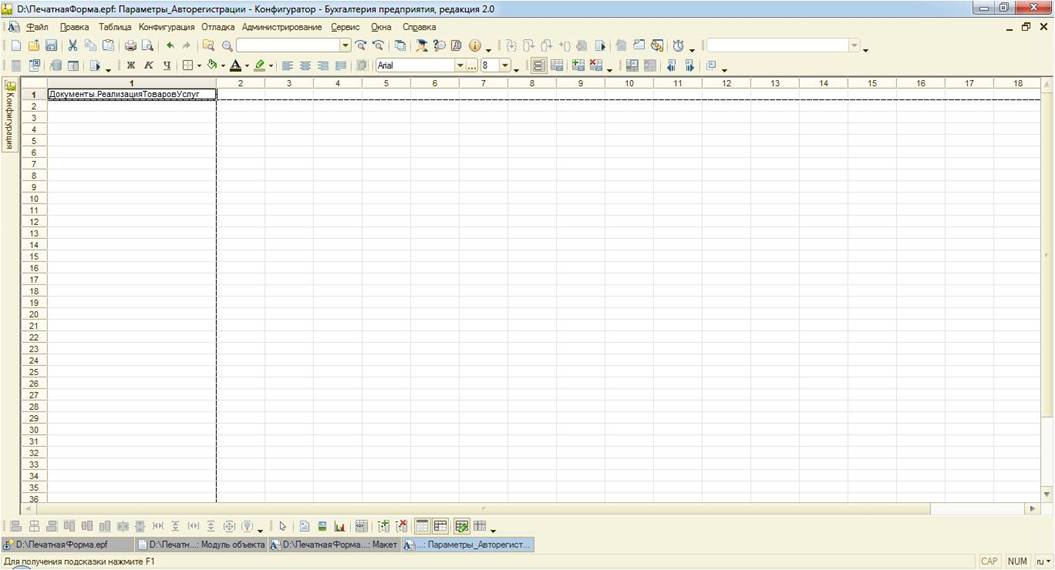Click the yellow info icon
This screenshot has height=570, width=1055.
pos(475,46)
